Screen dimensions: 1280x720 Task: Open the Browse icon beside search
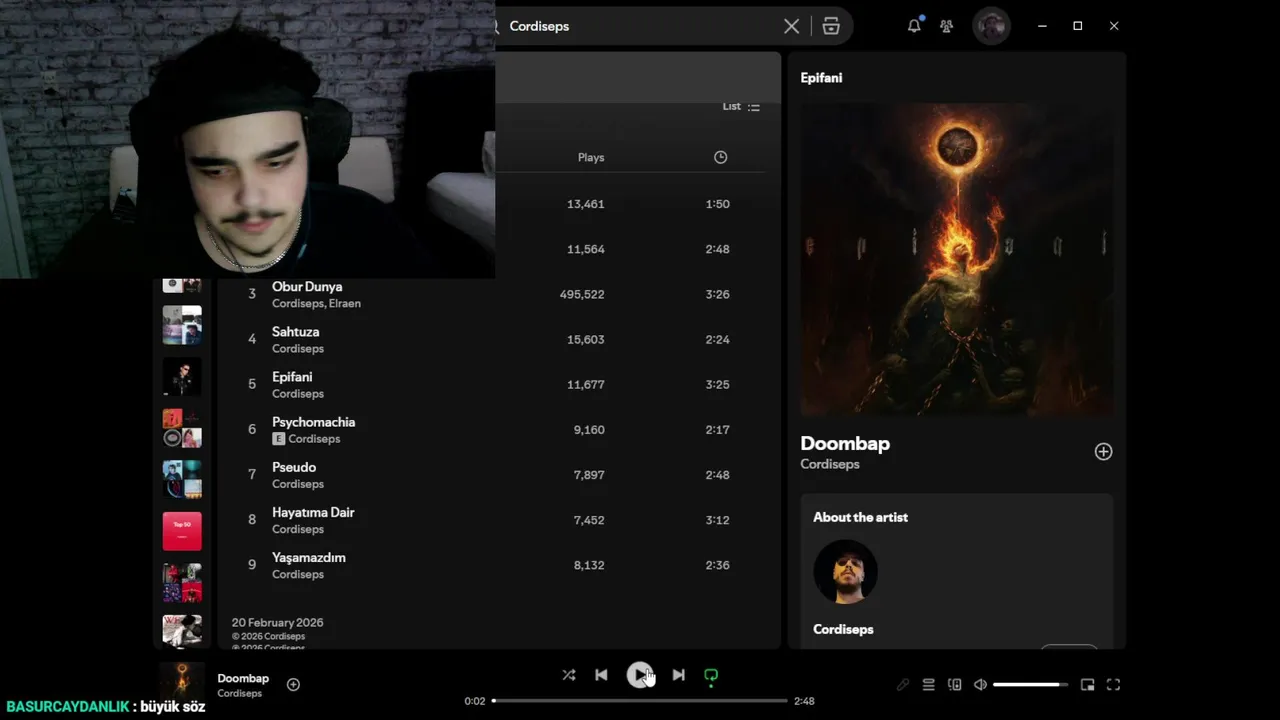pos(831,26)
